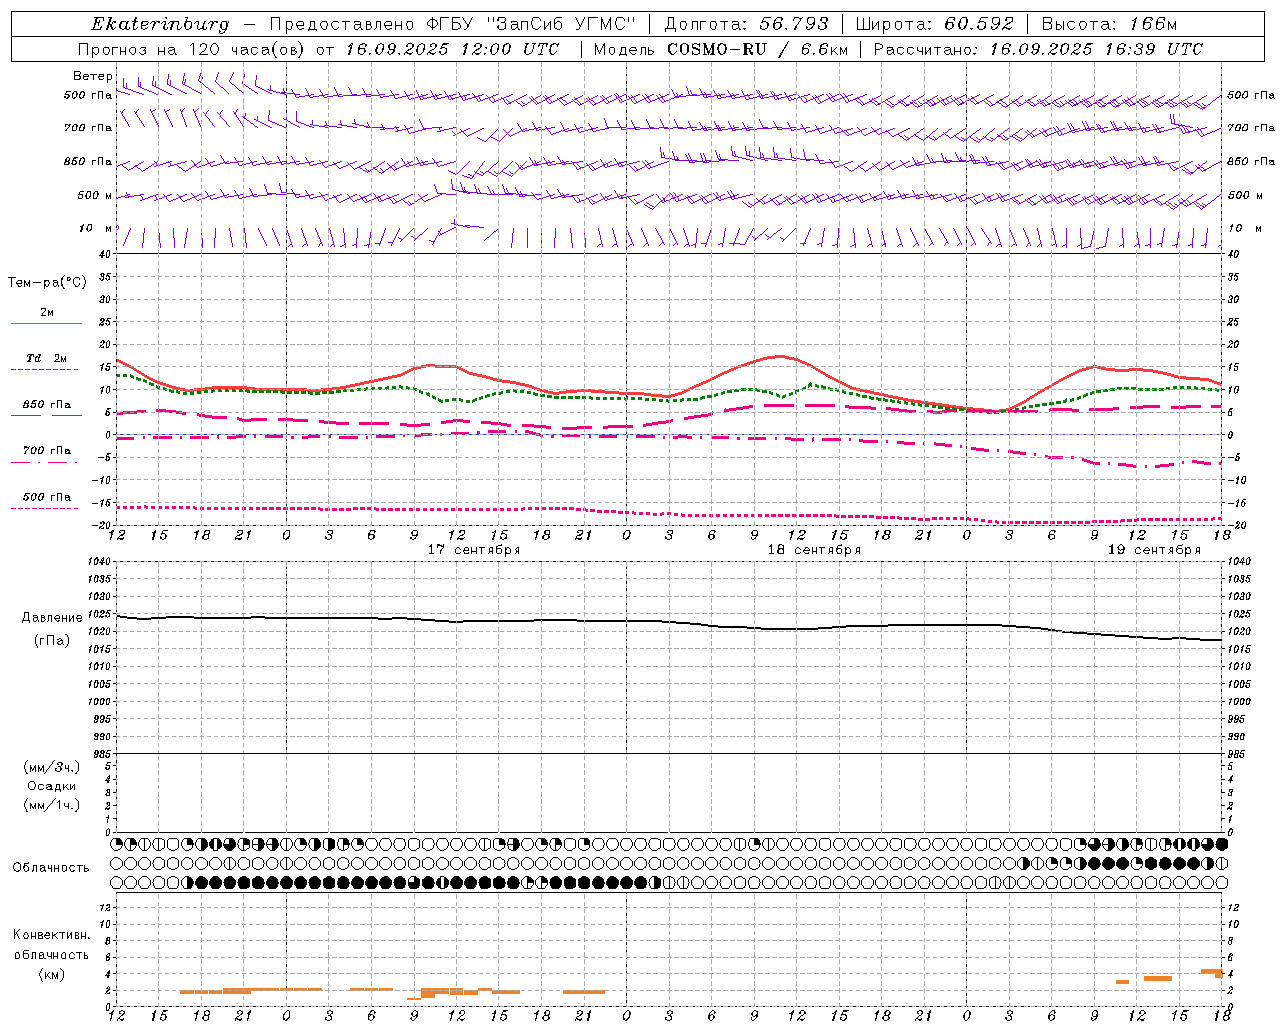The image size is (1280, 1024).
Task: Click the right-side 10 м wind level label
Action: (1244, 228)
